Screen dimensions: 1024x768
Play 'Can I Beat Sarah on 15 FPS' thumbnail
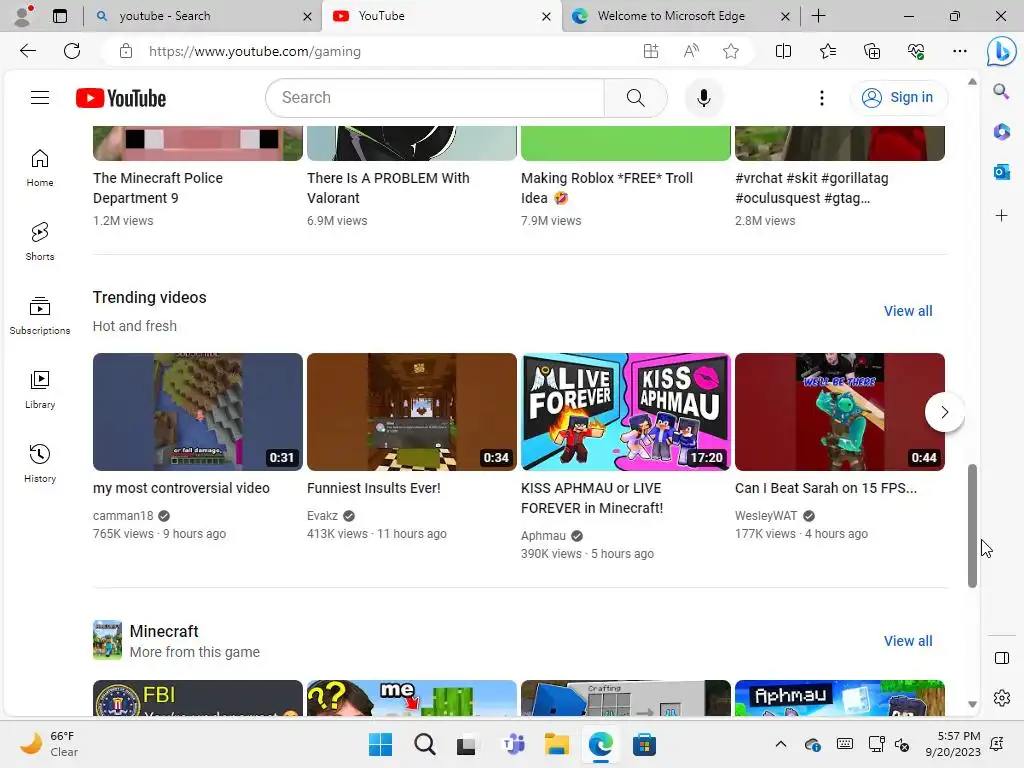click(840, 412)
